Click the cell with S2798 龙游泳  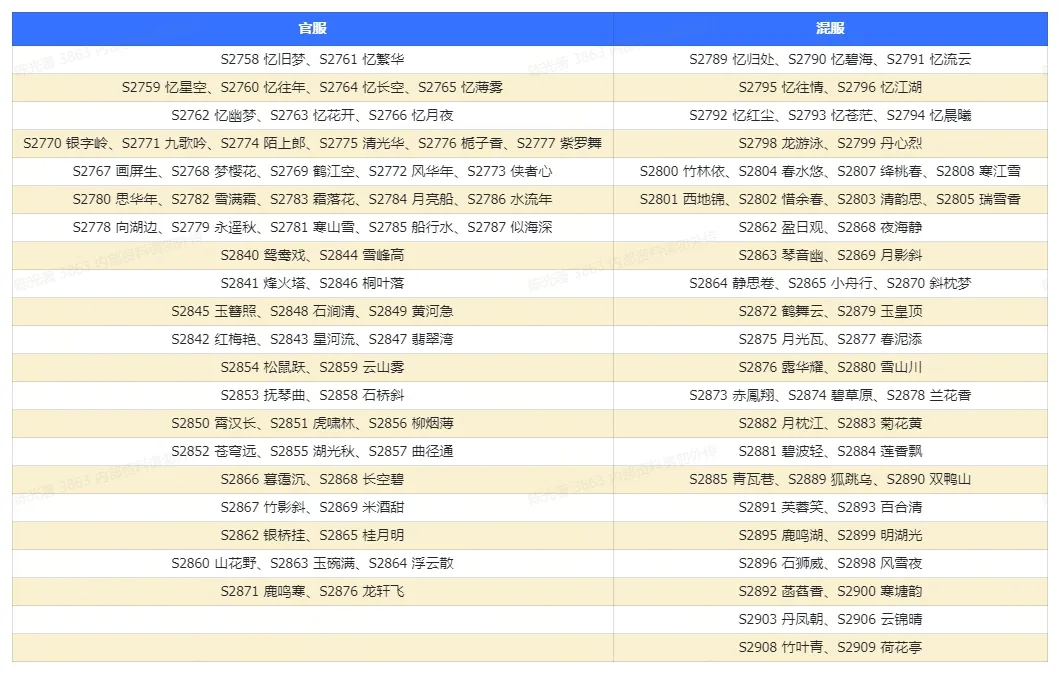[830, 143]
